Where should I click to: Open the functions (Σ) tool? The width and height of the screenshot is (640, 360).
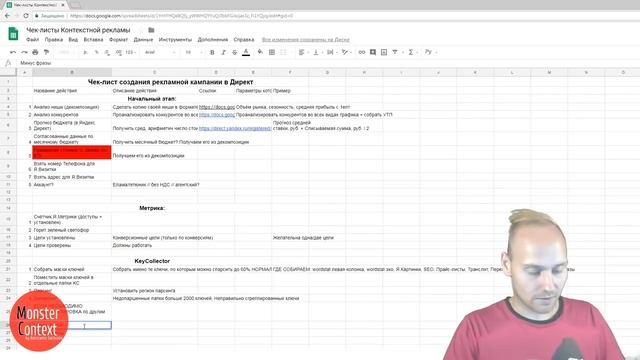coord(411,52)
